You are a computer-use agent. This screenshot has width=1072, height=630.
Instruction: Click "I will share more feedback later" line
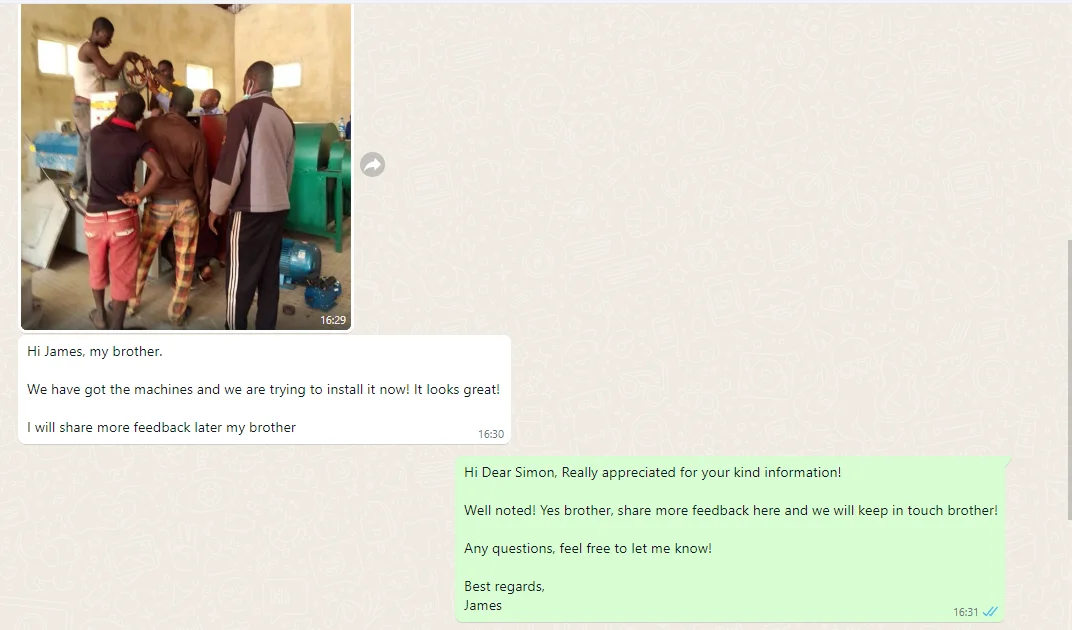click(161, 428)
